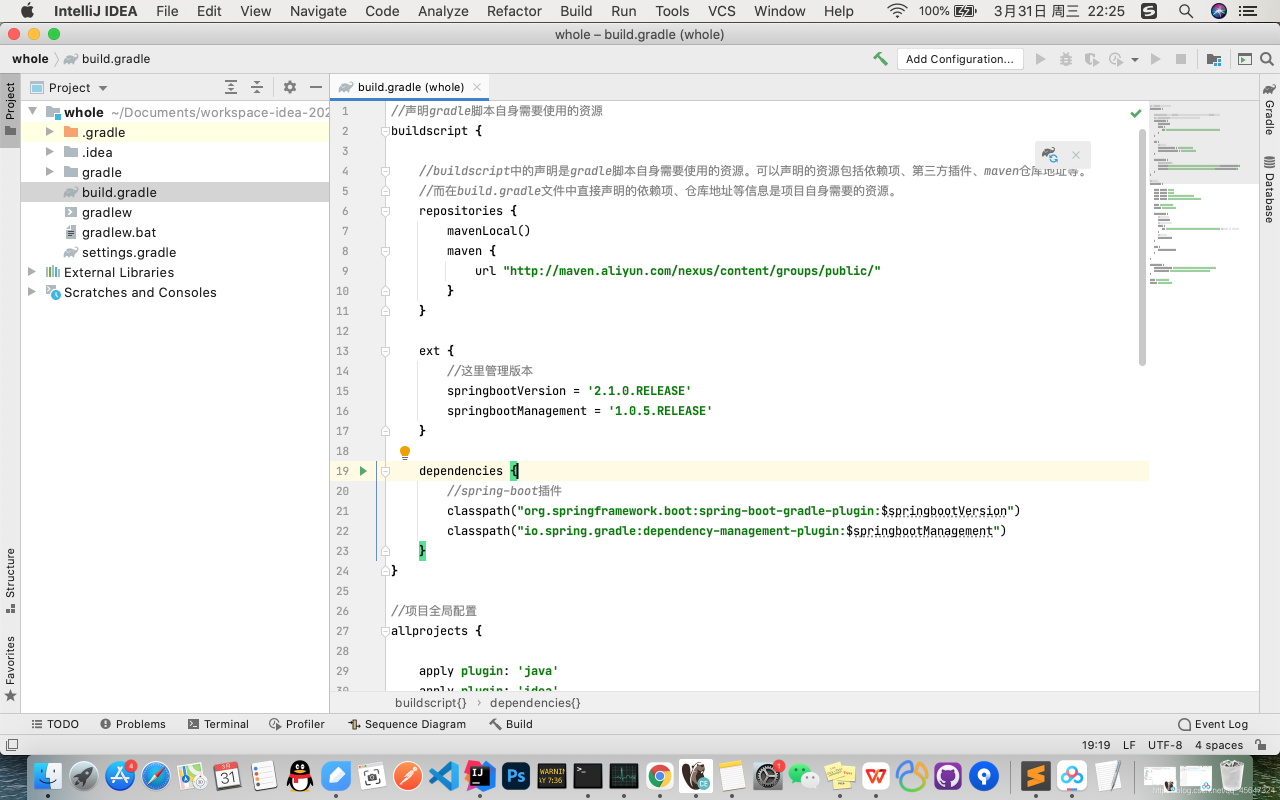The image size is (1280, 800).
Task: Switch to the Terminal tool tab
Action: click(x=217, y=724)
